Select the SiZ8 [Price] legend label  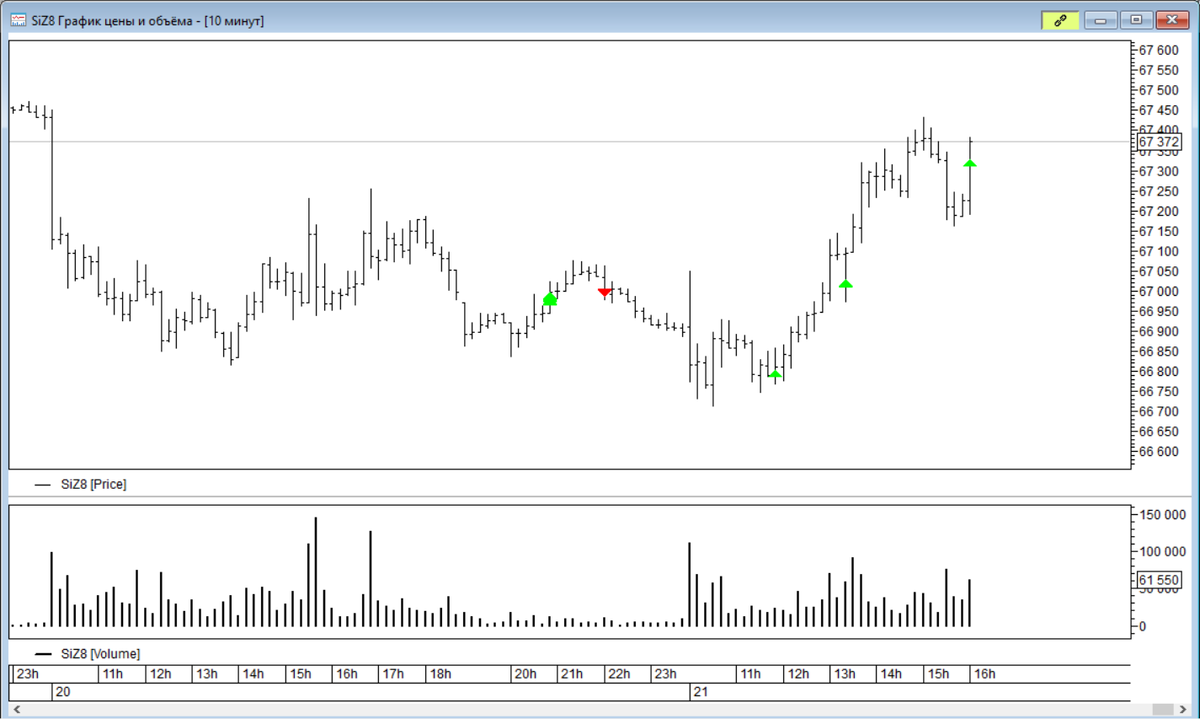coord(93,484)
